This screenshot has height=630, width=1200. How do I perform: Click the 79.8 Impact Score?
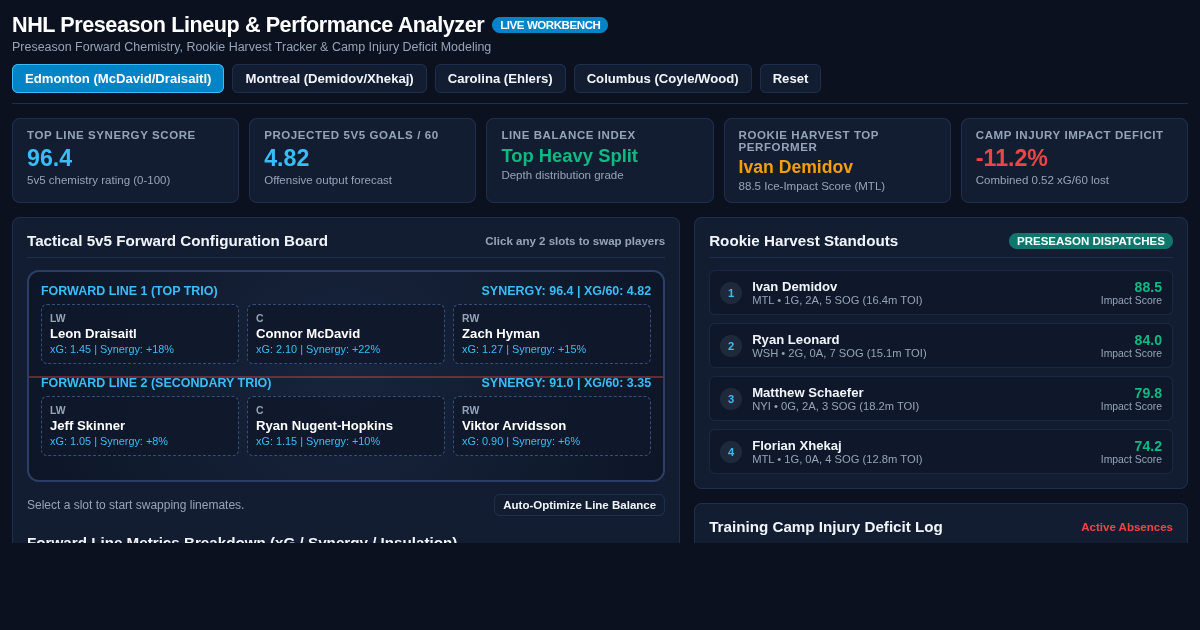(1148, 393)
